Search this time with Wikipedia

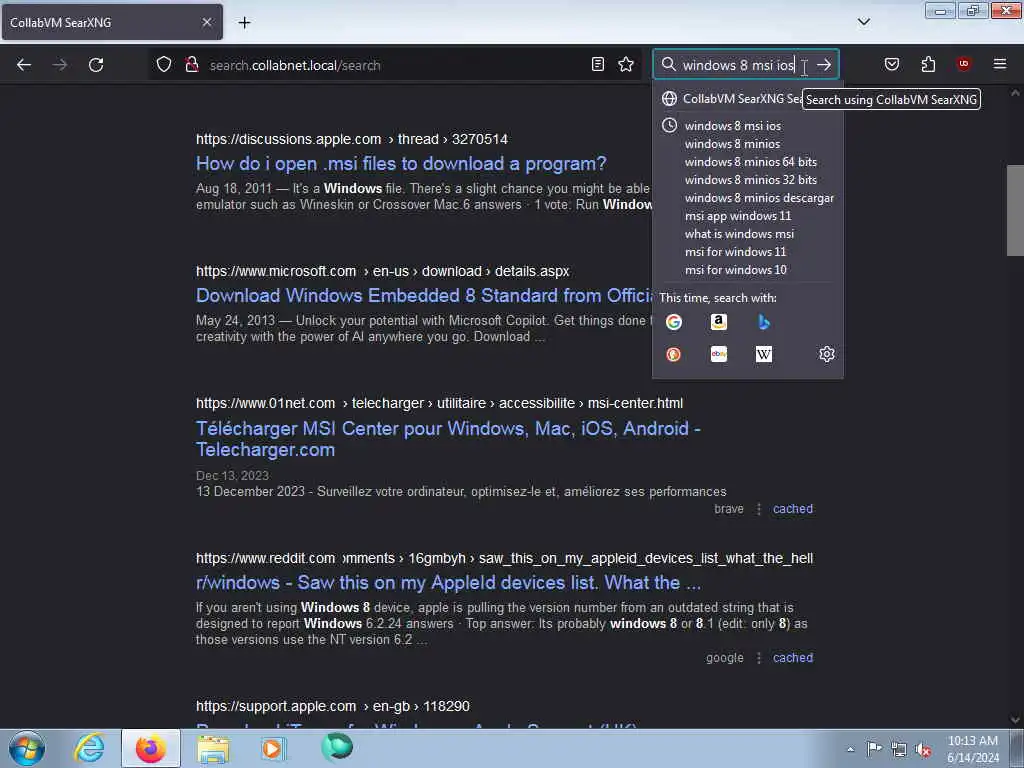763,354
